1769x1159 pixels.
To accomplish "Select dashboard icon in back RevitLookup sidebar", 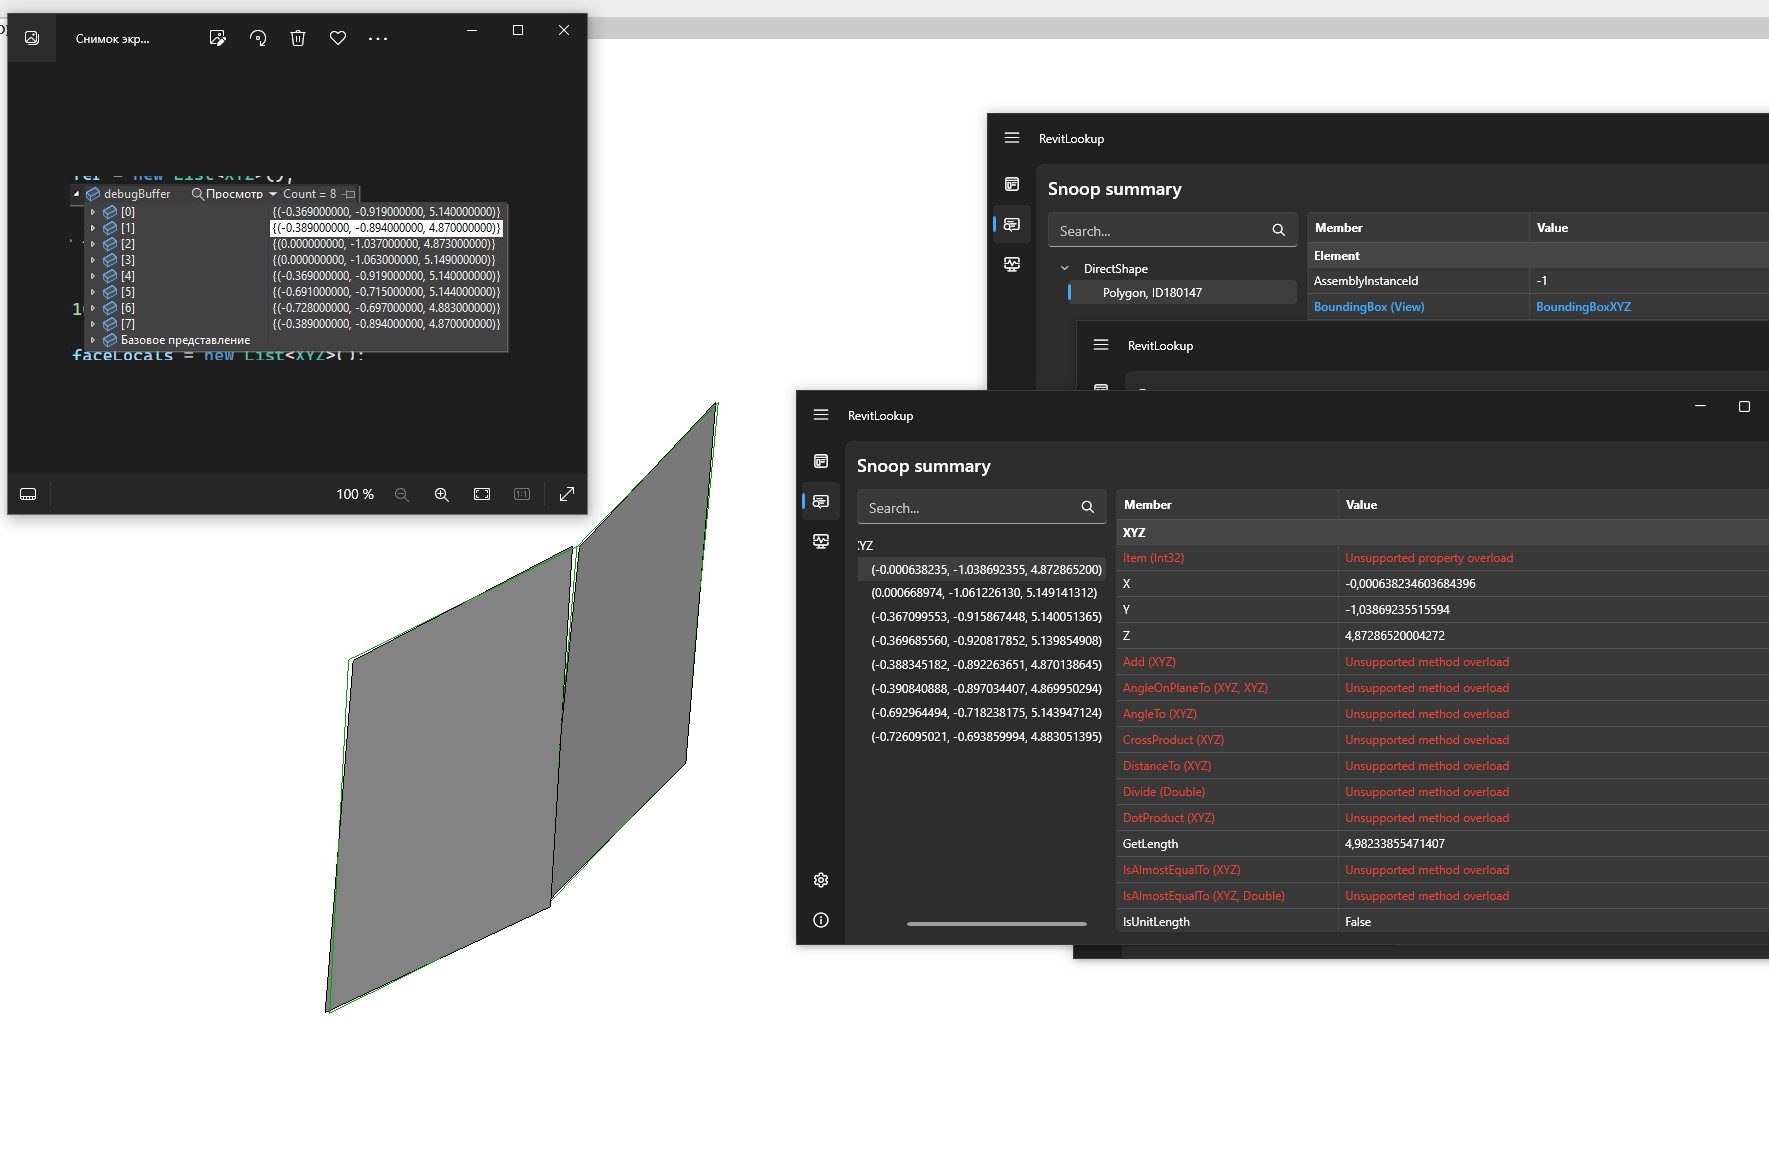I will click(1012, 184).
